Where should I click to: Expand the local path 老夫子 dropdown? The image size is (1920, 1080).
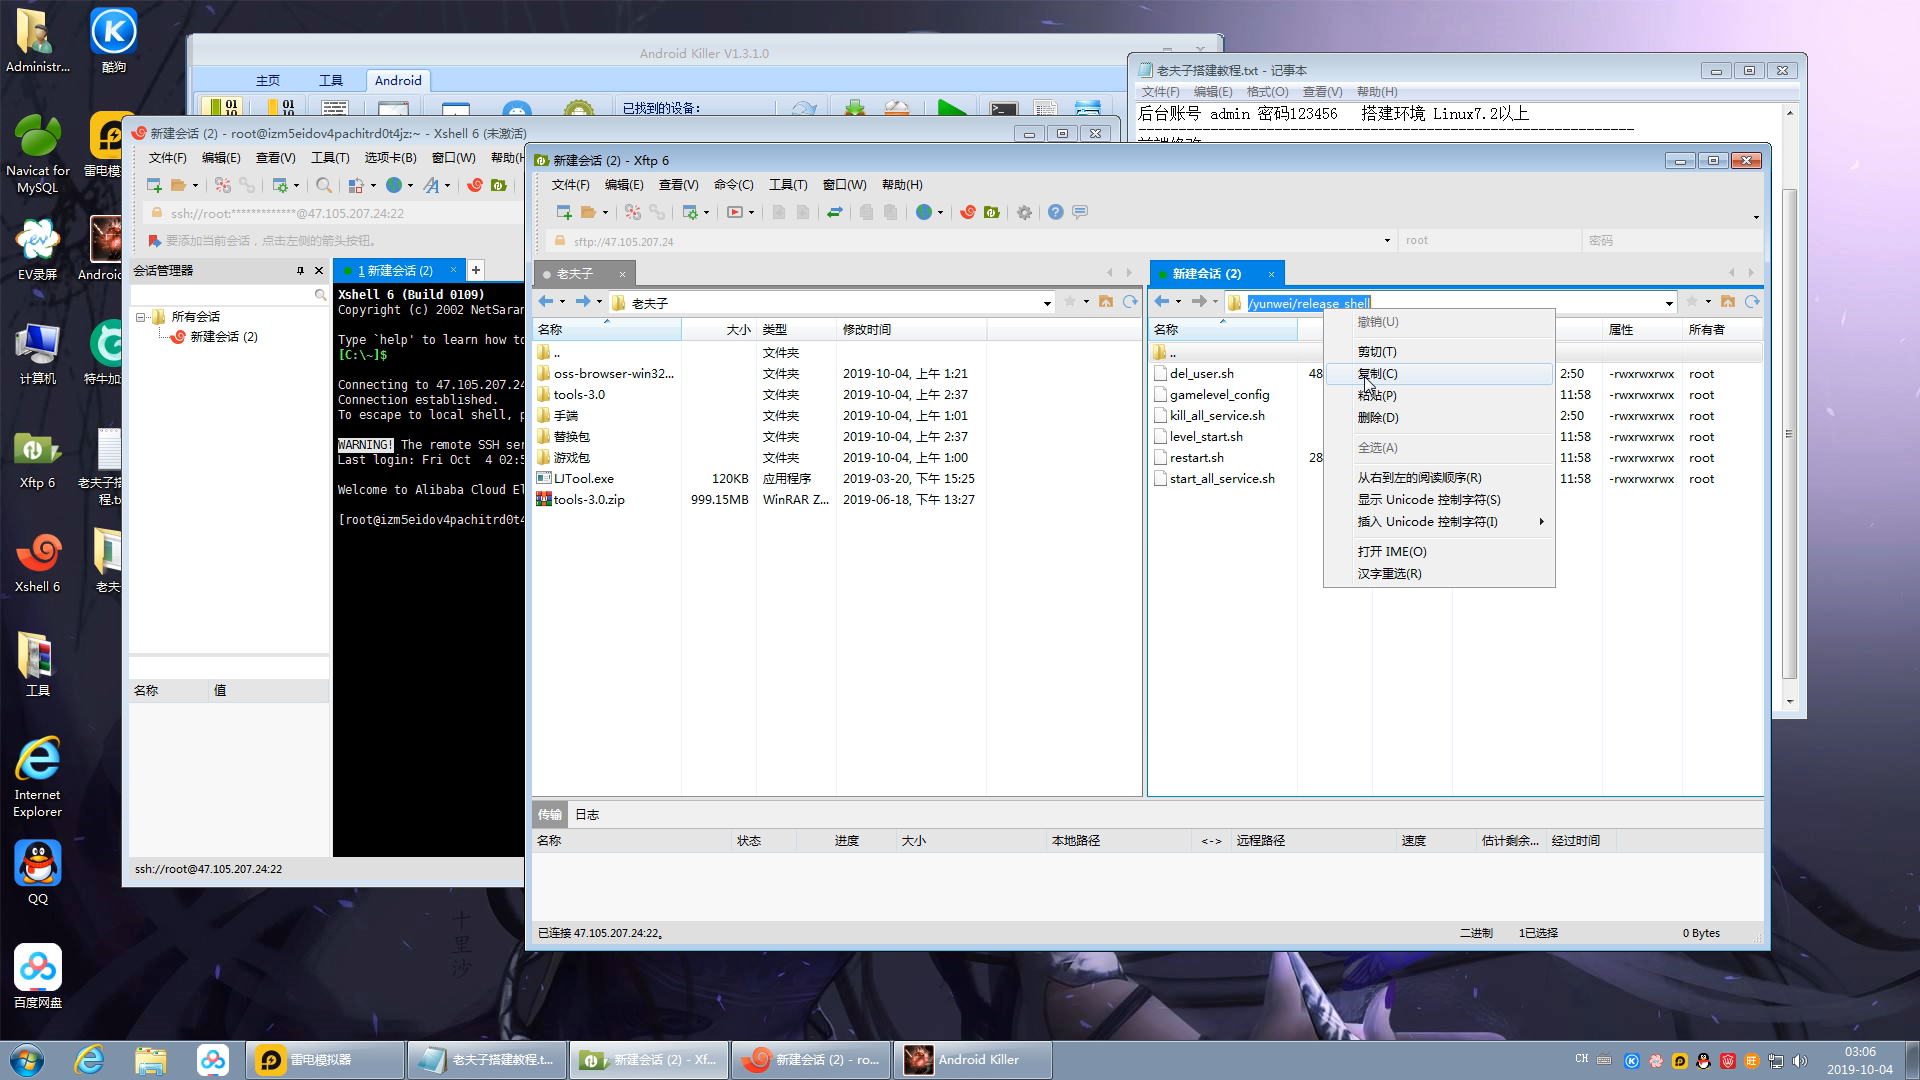point(1047,303)
